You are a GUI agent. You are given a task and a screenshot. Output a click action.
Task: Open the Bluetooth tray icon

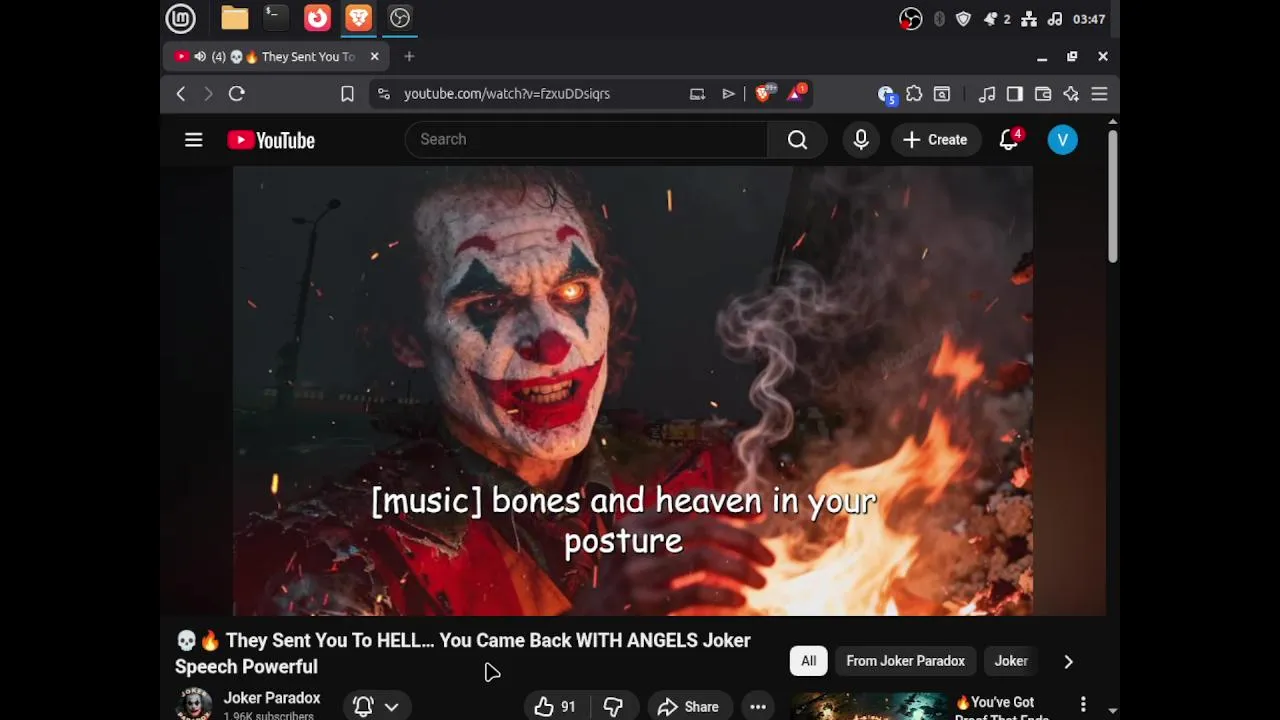coord(939,19)
